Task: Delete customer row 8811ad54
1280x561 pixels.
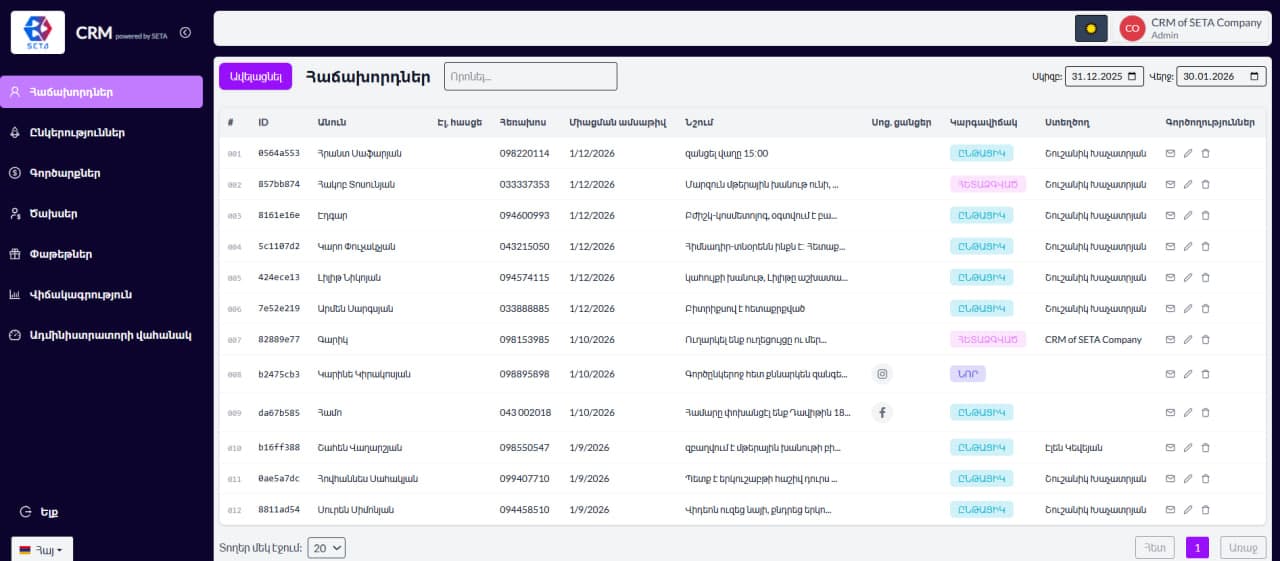Action: pos(1205,509)
